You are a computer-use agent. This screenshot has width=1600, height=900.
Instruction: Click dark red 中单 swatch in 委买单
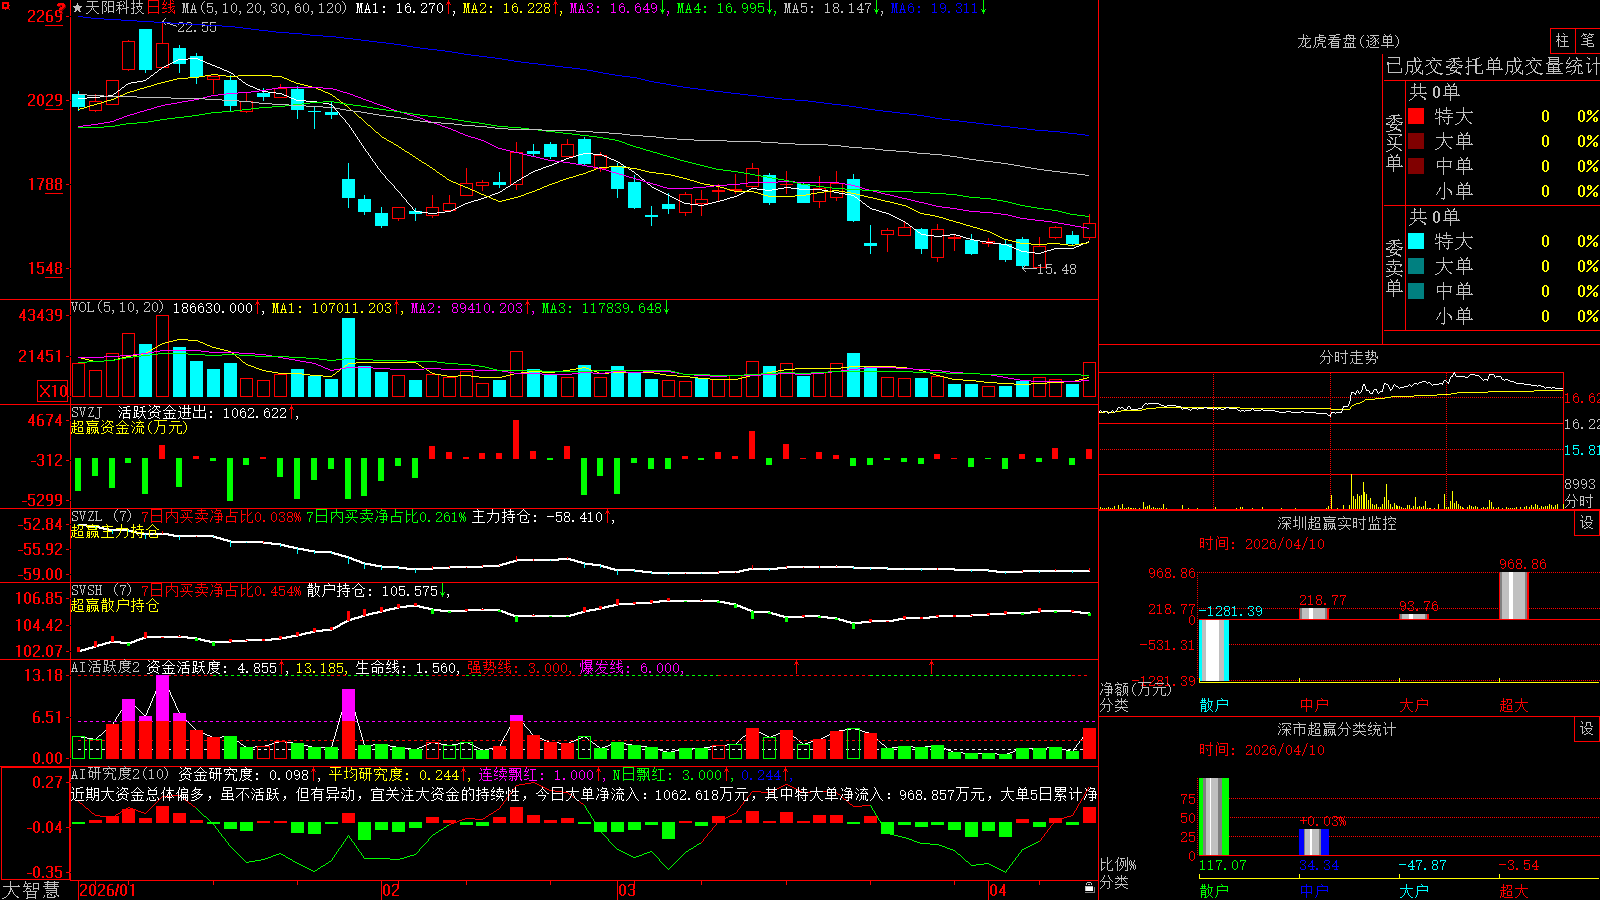point(1416,166)
